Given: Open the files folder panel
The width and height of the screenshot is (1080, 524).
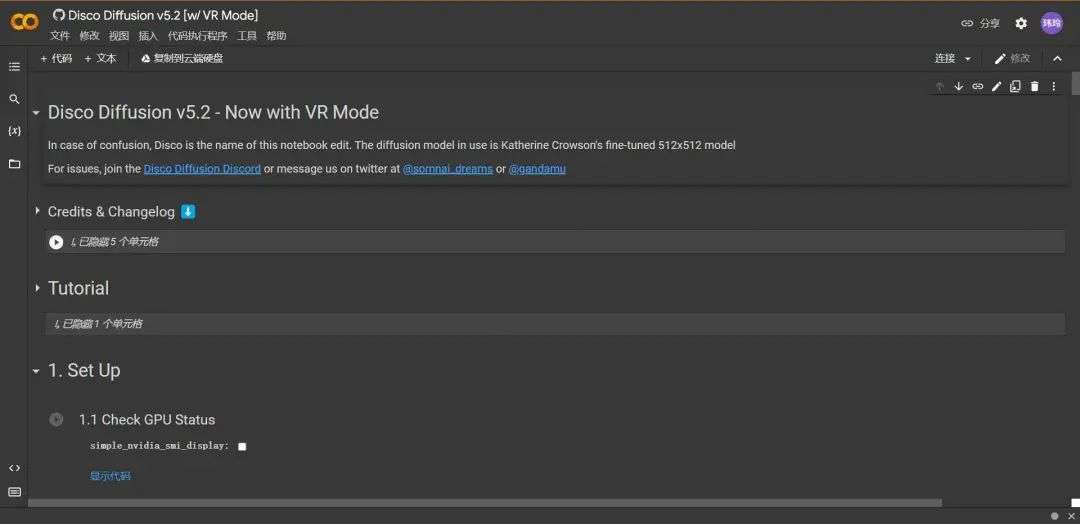Looking at the screenshot, I should [x=14, y=164].
